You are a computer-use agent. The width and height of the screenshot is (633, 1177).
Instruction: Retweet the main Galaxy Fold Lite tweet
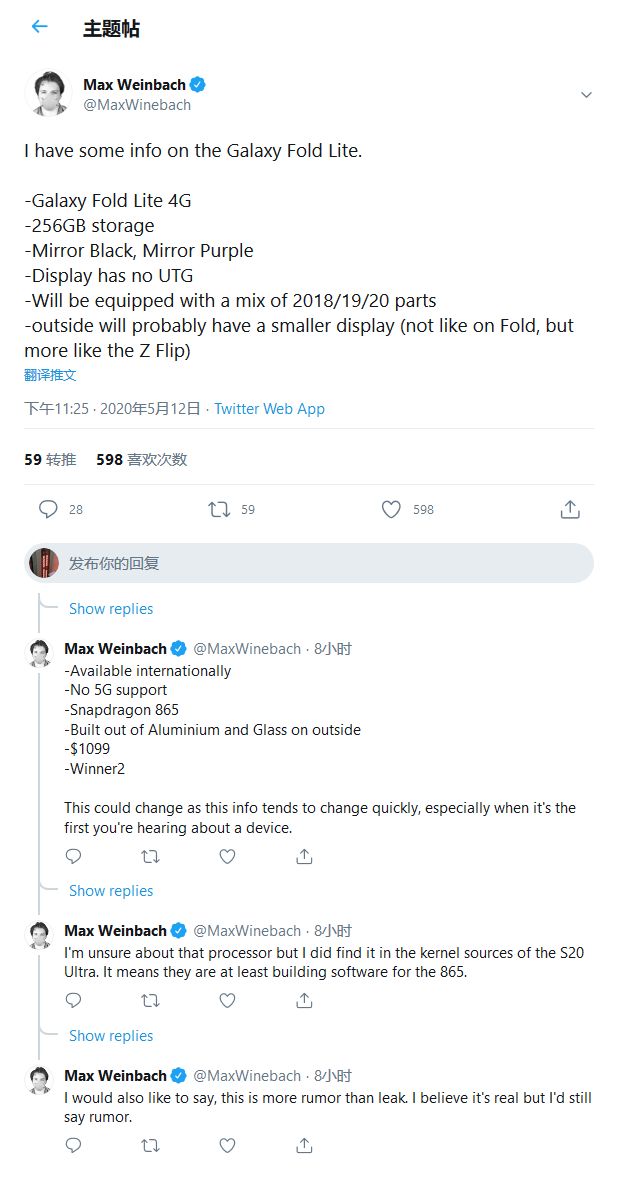[219, 509]
